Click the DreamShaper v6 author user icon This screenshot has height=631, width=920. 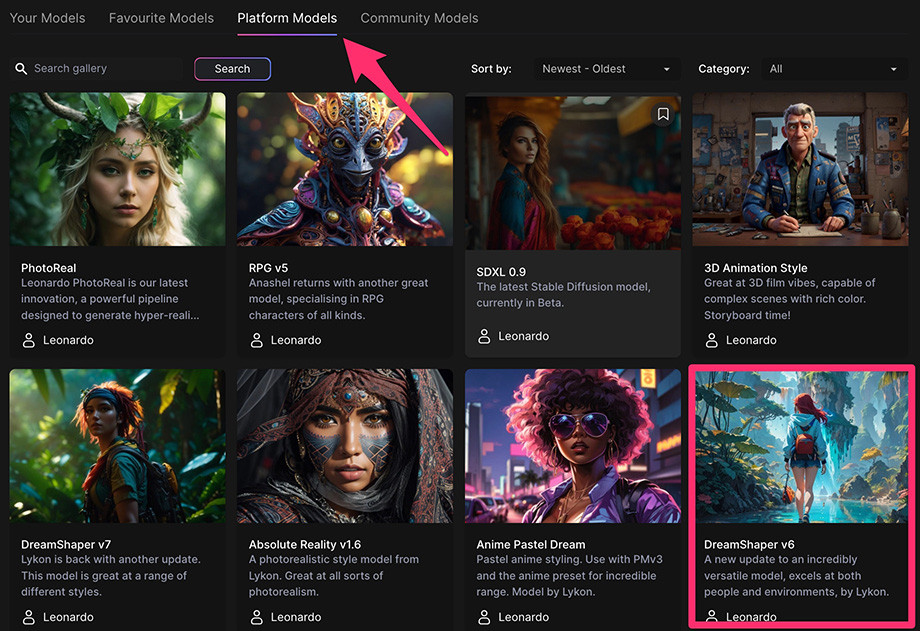[x=712, y=616]
